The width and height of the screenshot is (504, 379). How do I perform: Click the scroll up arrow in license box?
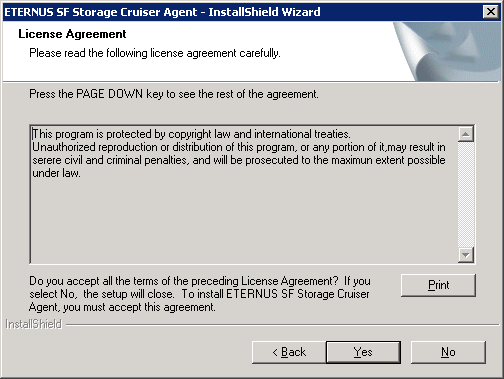pyautogui.click(x=466, y=134)
